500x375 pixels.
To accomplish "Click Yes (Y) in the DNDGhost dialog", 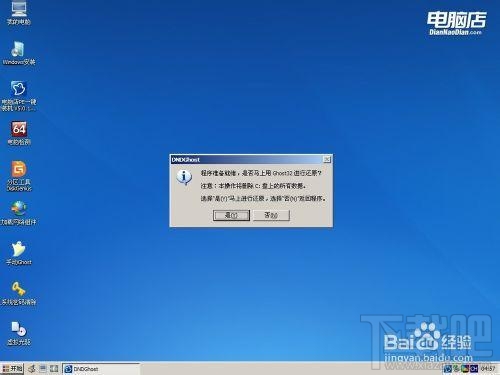I will (x=231, y=215).
